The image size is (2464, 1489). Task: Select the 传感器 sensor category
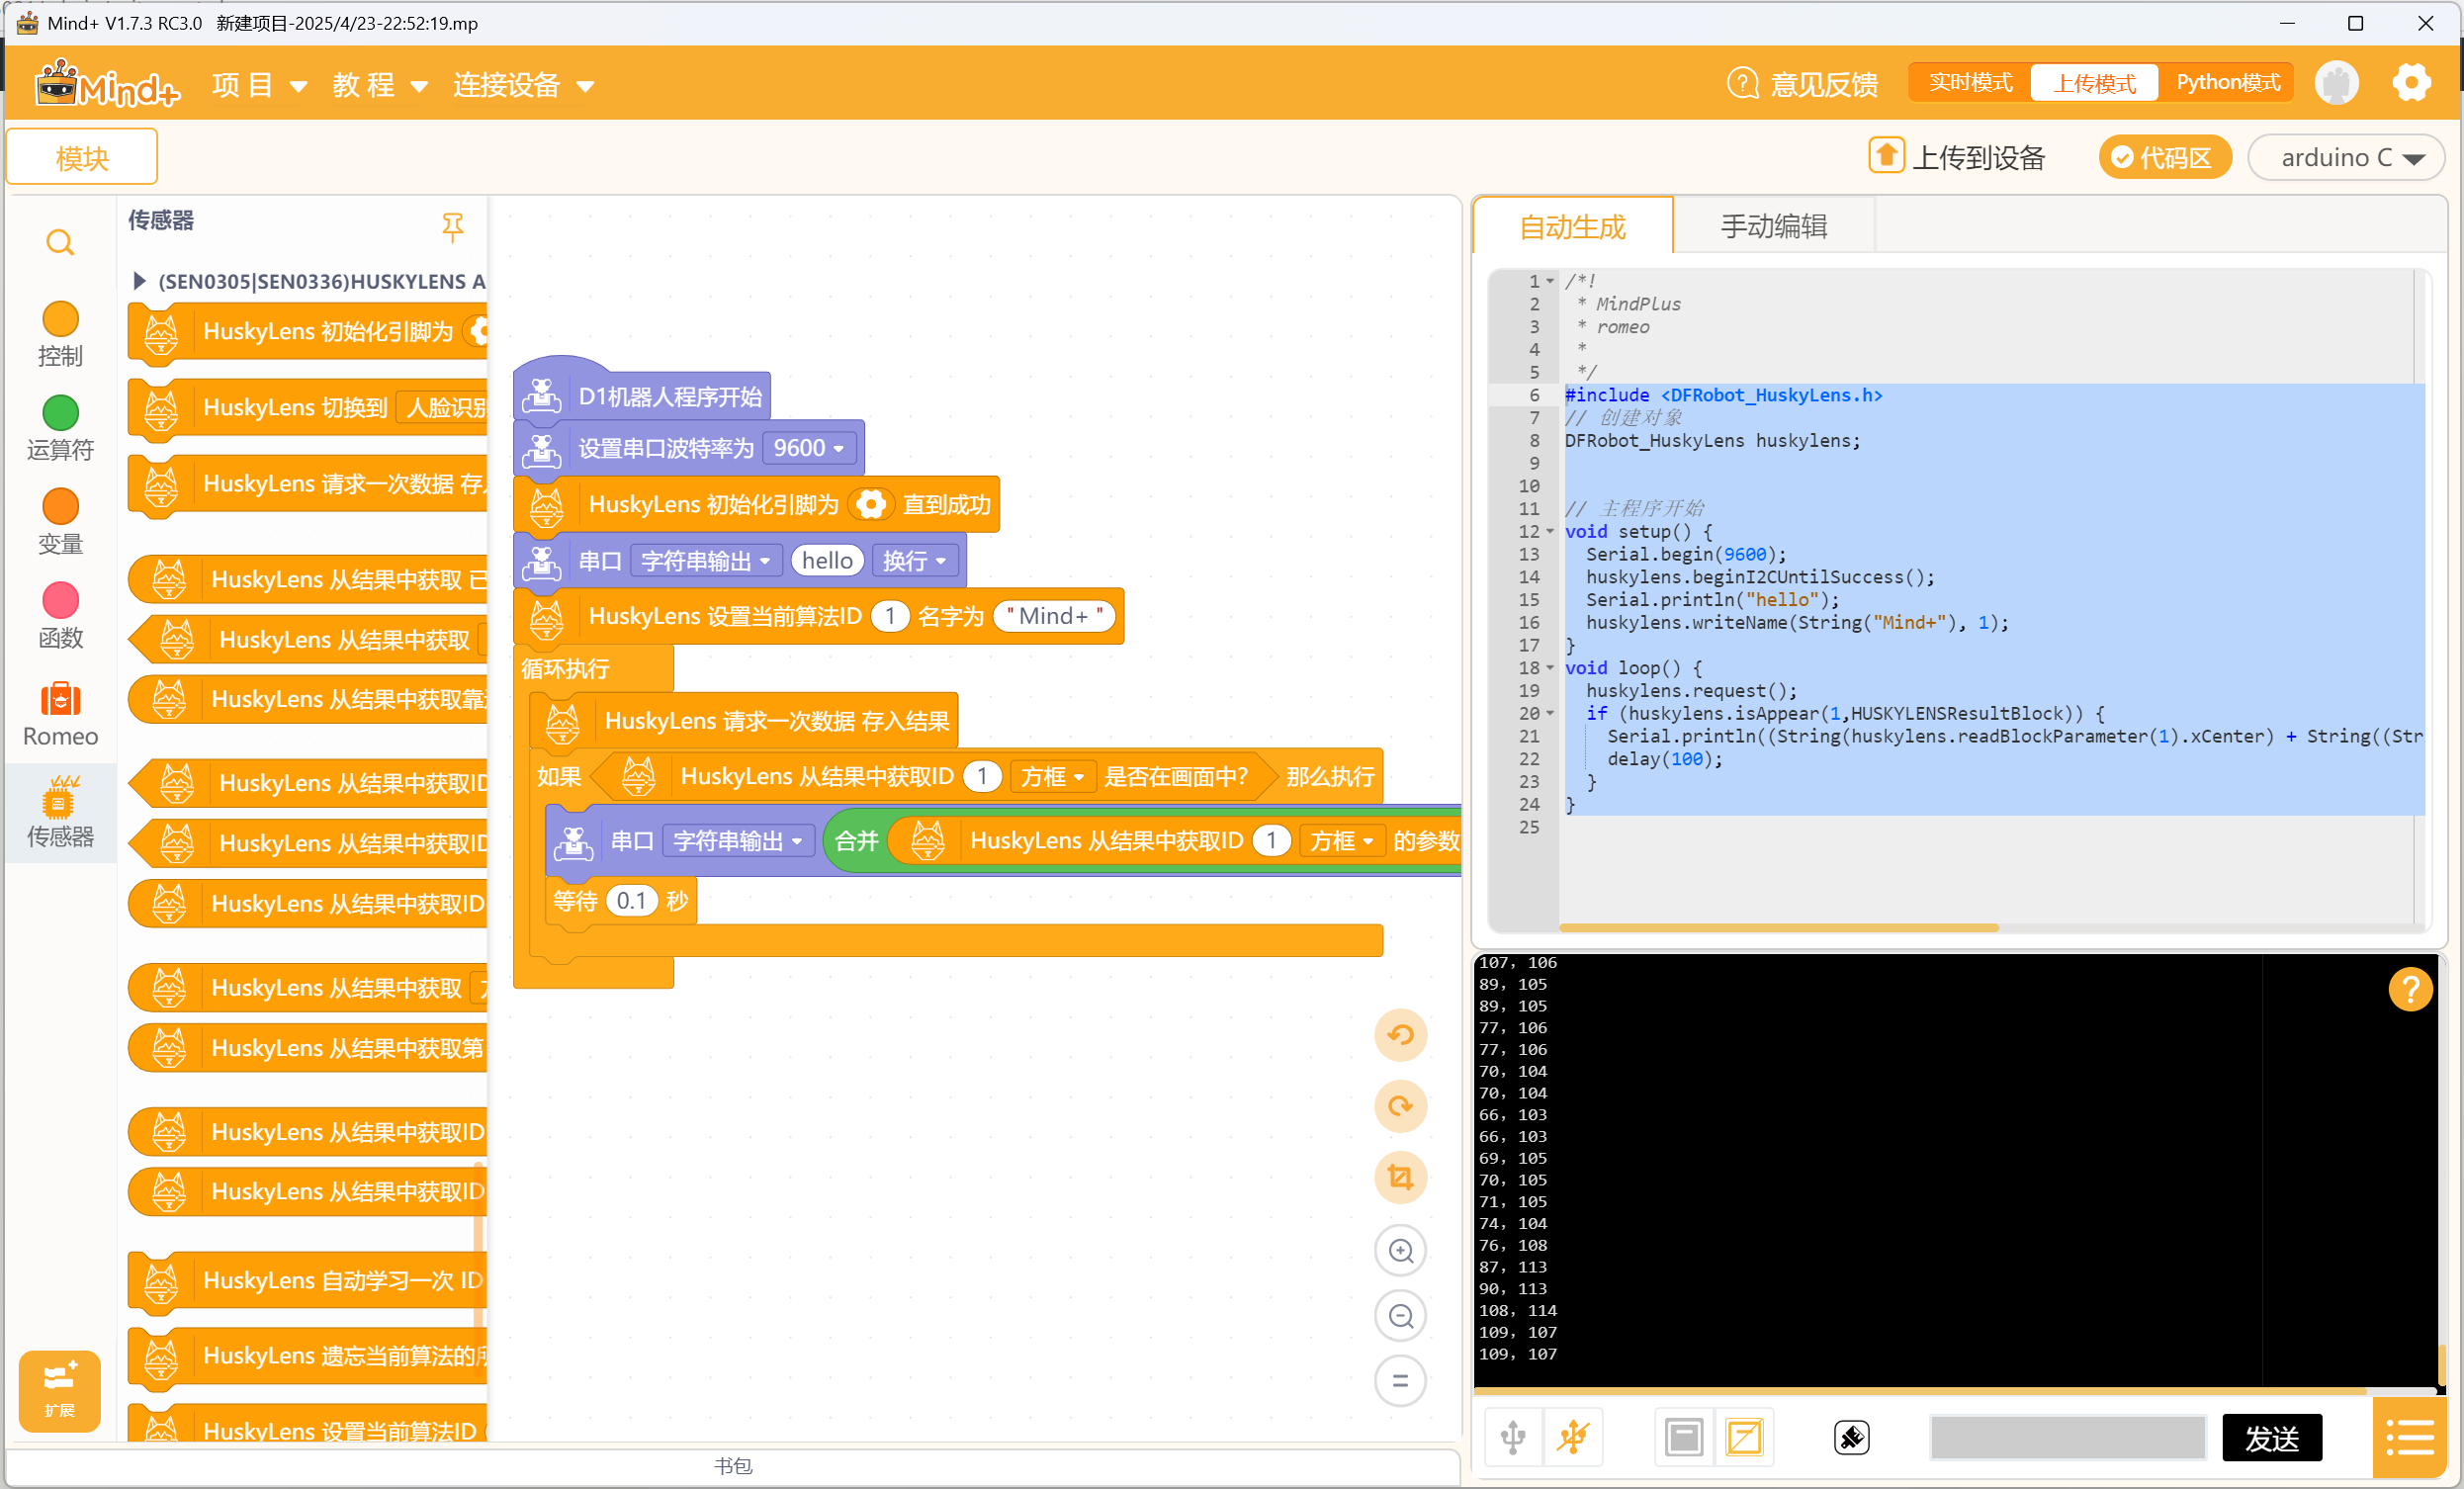(60, 812)
